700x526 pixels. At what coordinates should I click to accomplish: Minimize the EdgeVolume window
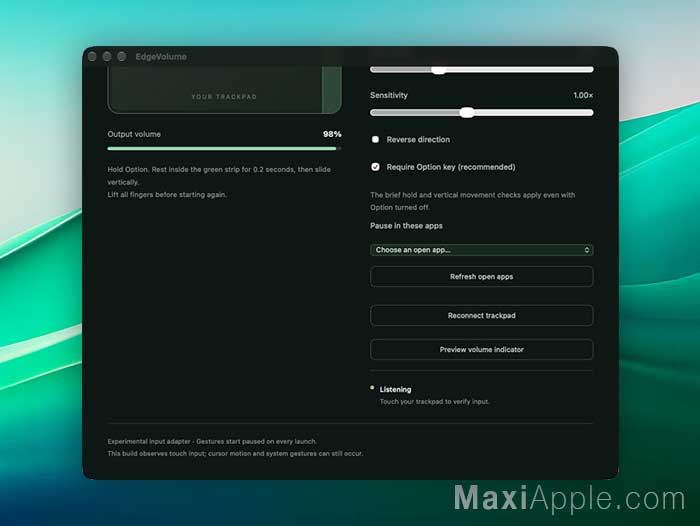107,57
